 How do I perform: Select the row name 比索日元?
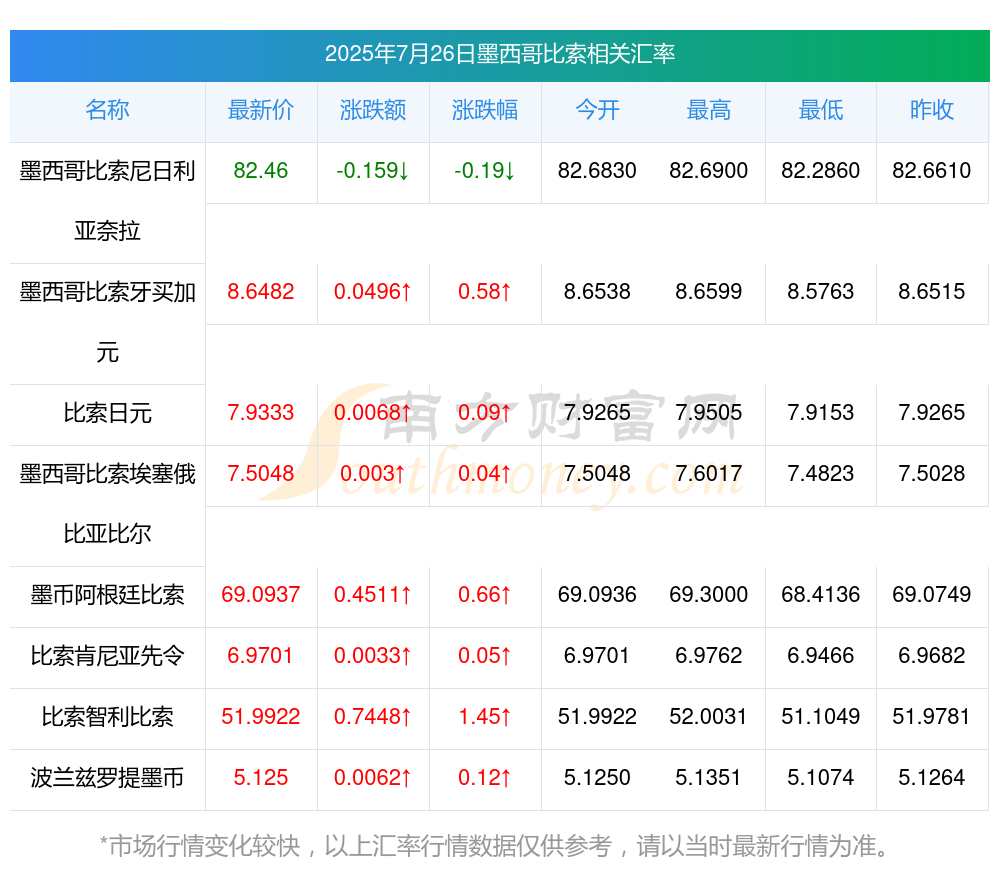click(x=107, y=413)
